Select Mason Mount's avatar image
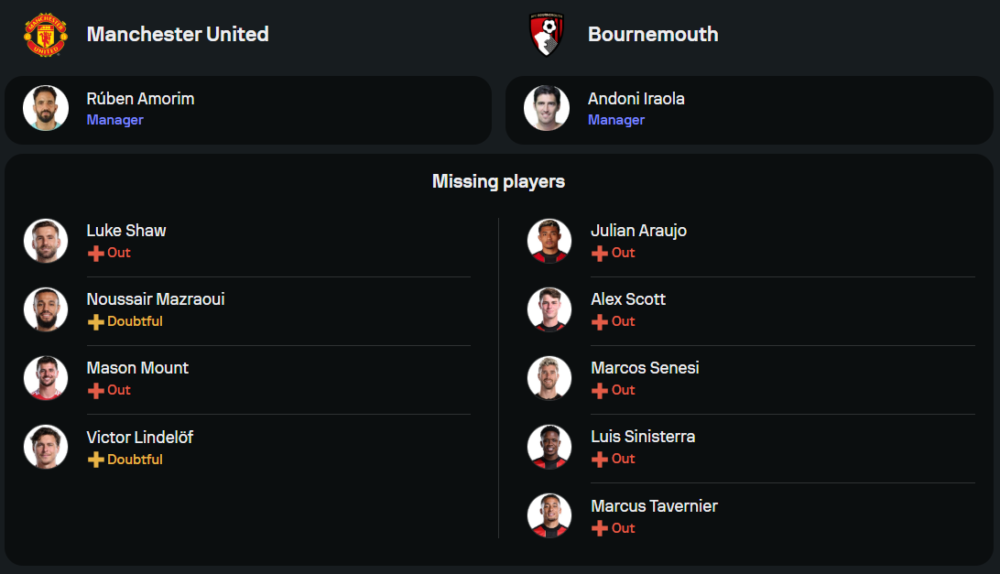The height and width of the screenshot is (574, 1000). pos(46,378)
